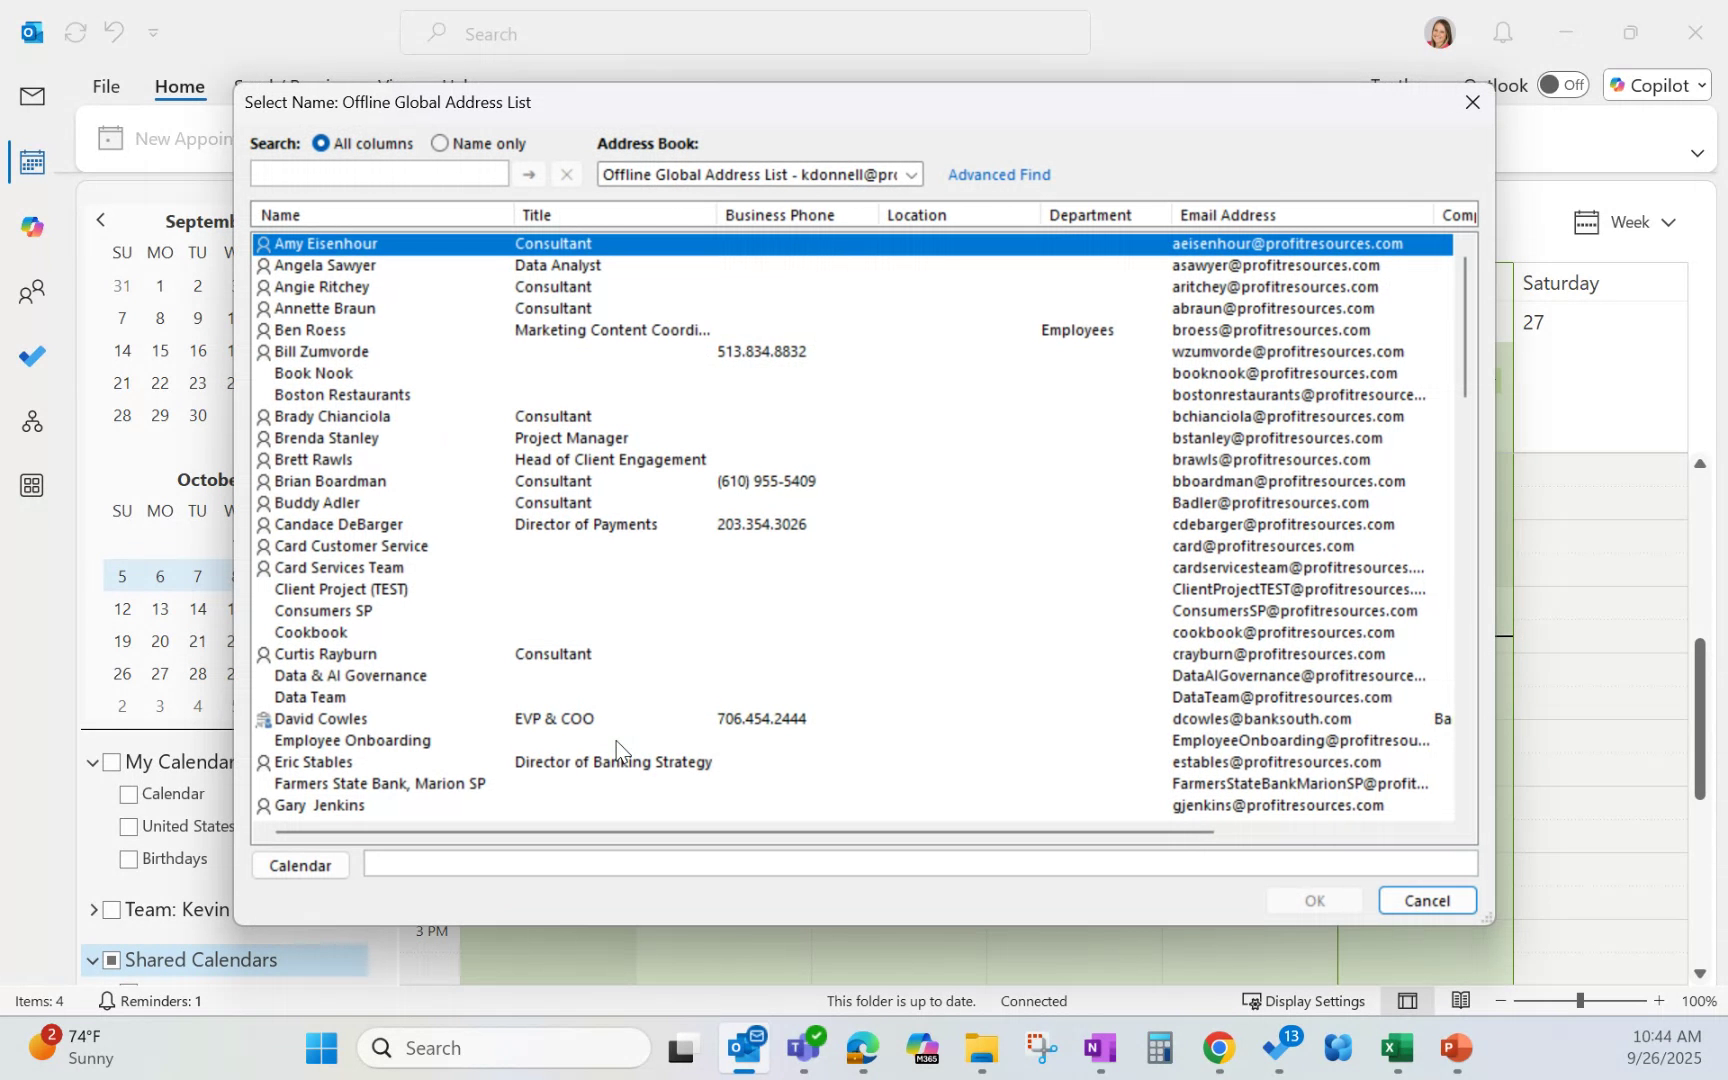Open Groups via the org chart sidebar icon
The width and height of the screenshot is (1728, 1080).
click(31, 421)
